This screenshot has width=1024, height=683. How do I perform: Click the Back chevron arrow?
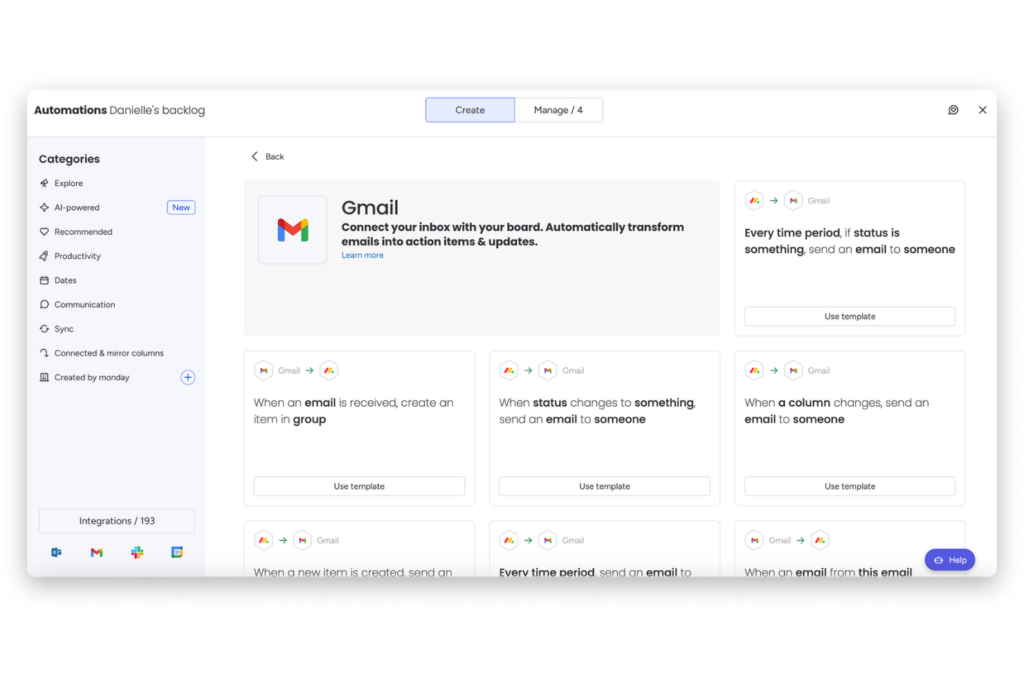(x=255, y=156)
